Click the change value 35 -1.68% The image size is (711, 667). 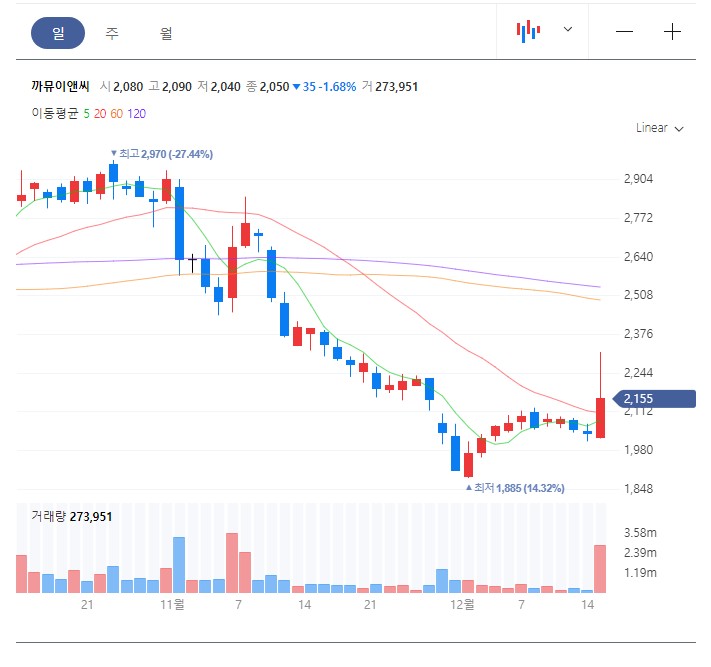tap(324, 87)
